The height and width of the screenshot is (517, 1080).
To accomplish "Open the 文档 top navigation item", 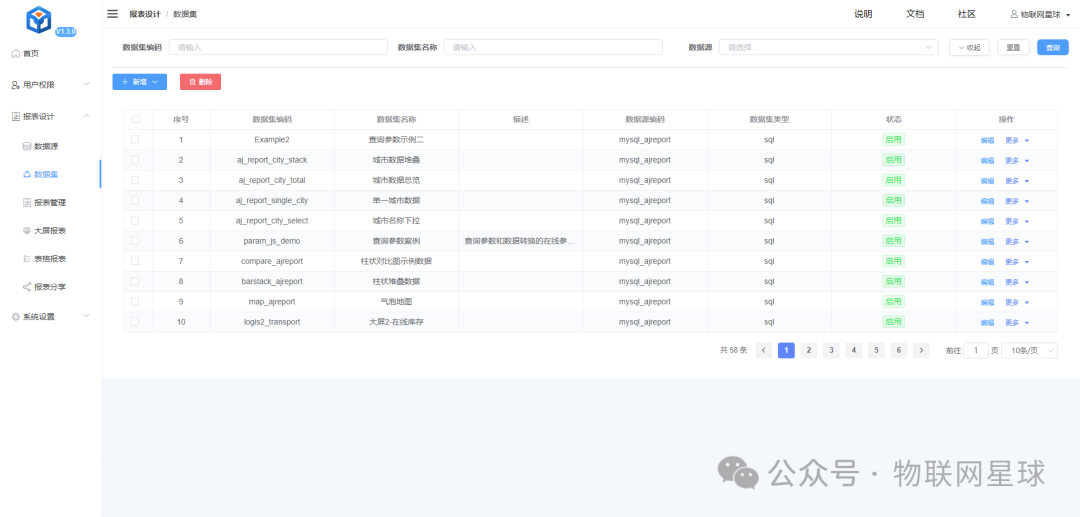I will (914, 14).
